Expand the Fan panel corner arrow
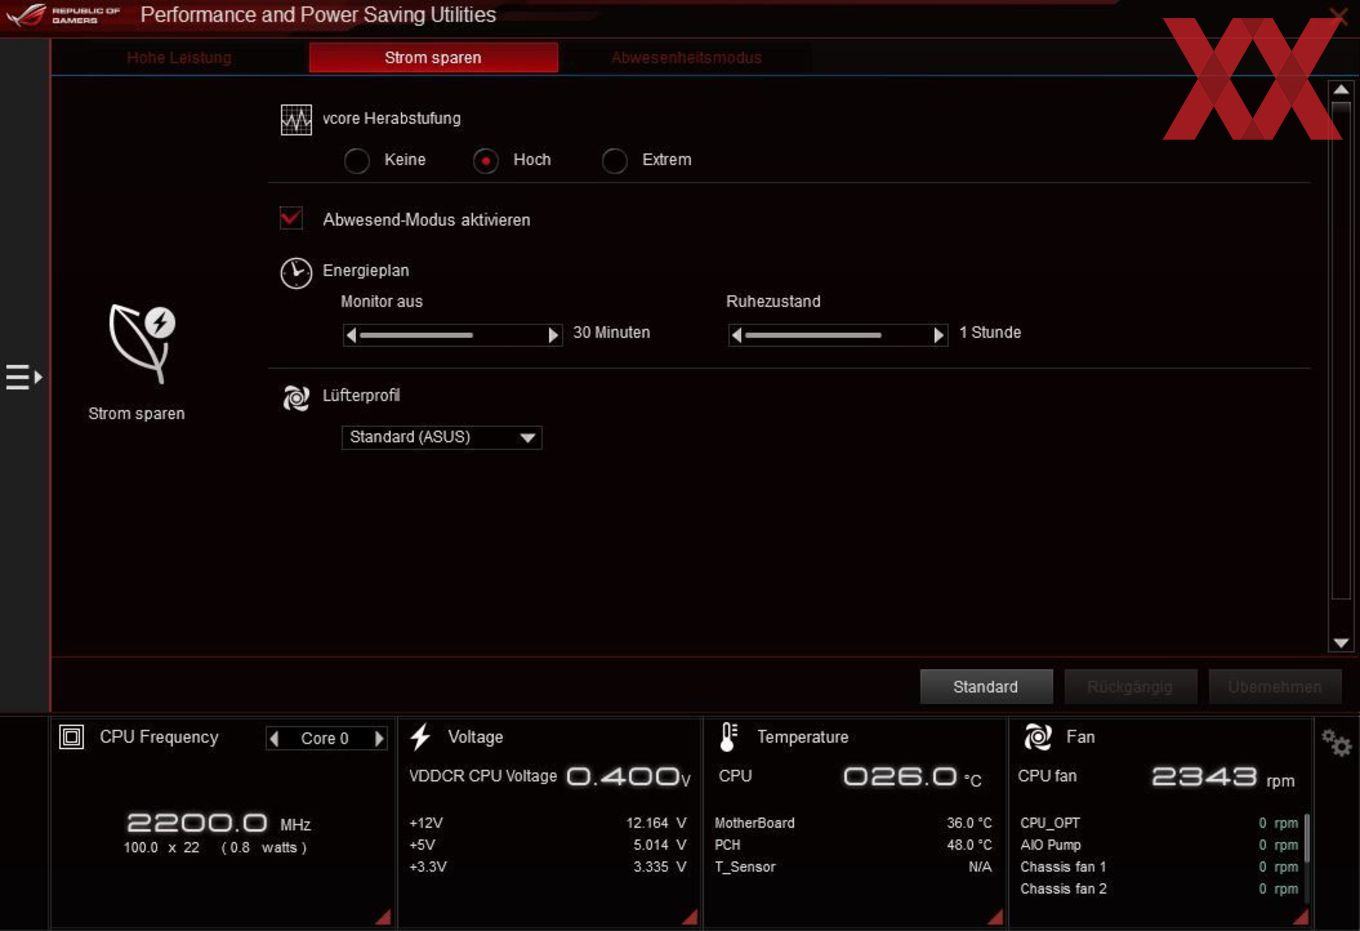 1300,916
